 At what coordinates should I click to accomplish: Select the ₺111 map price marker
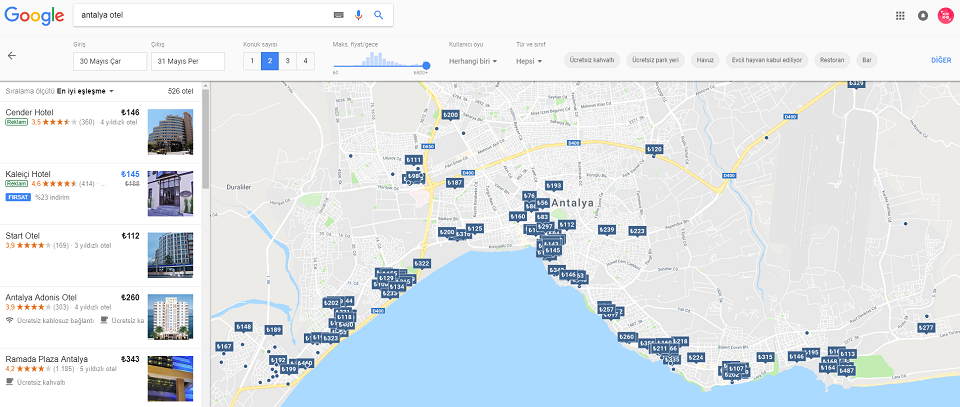coord(414,160)
